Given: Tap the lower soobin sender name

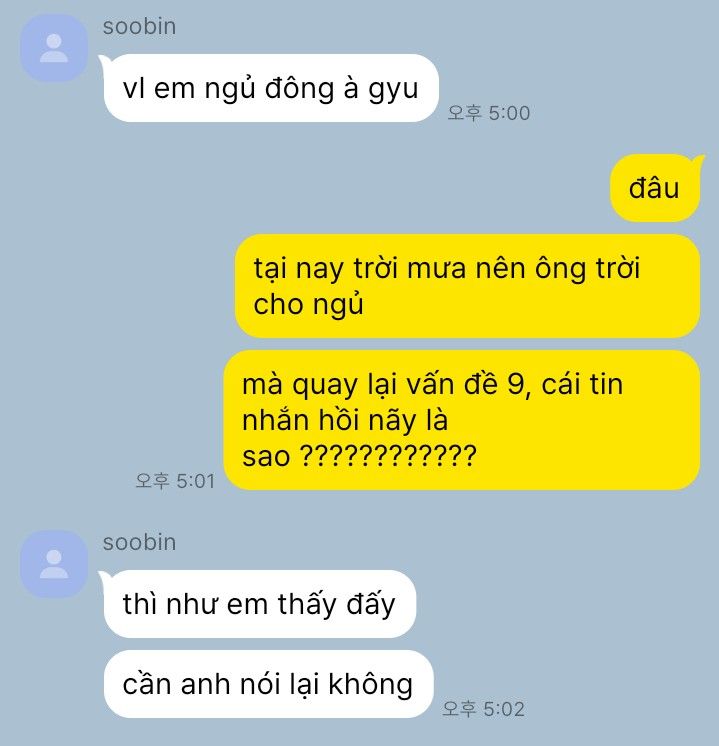Looking at the screenshot, I should click(139, 542).
